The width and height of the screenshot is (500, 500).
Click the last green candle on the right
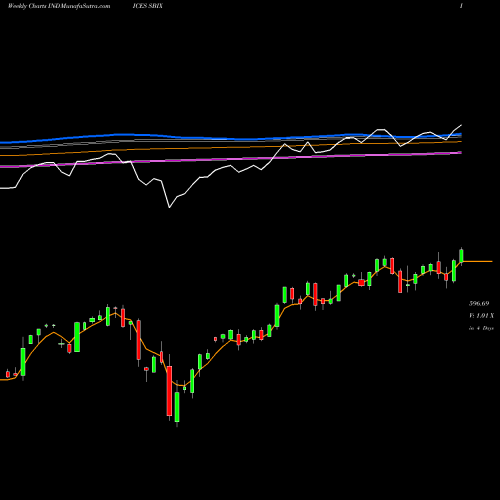pos(461,255)
